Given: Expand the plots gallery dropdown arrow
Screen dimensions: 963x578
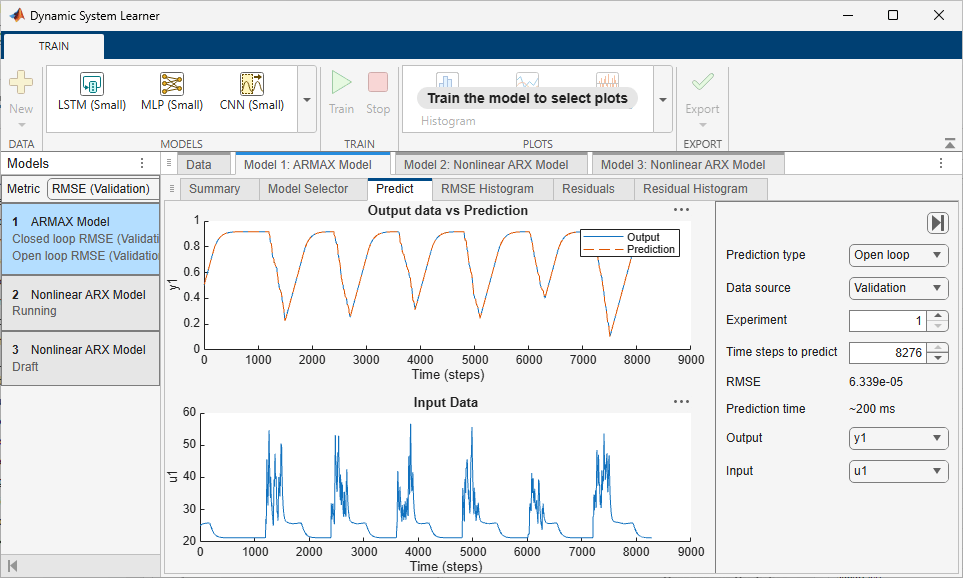Looking at the screenshot, I should (663, 100).
